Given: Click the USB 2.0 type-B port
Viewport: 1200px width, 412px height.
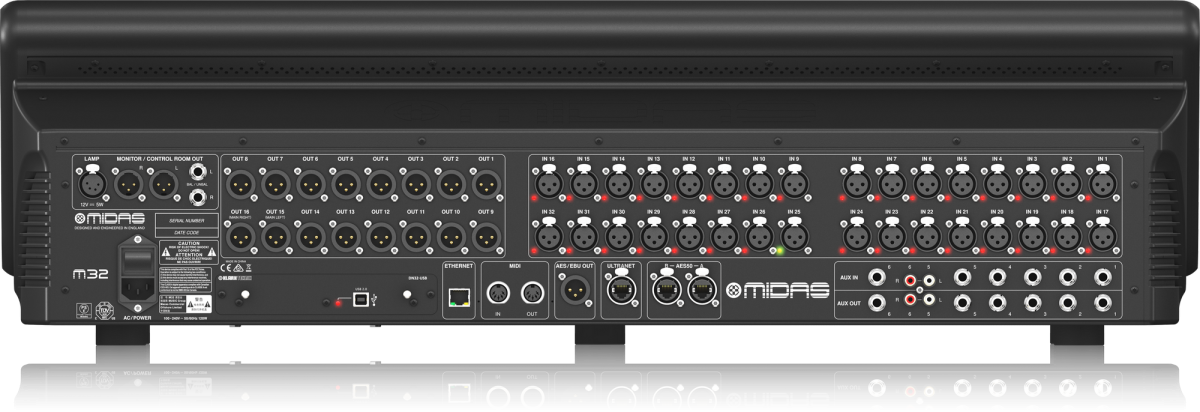Looking at the screenshot, I should 360,300.
